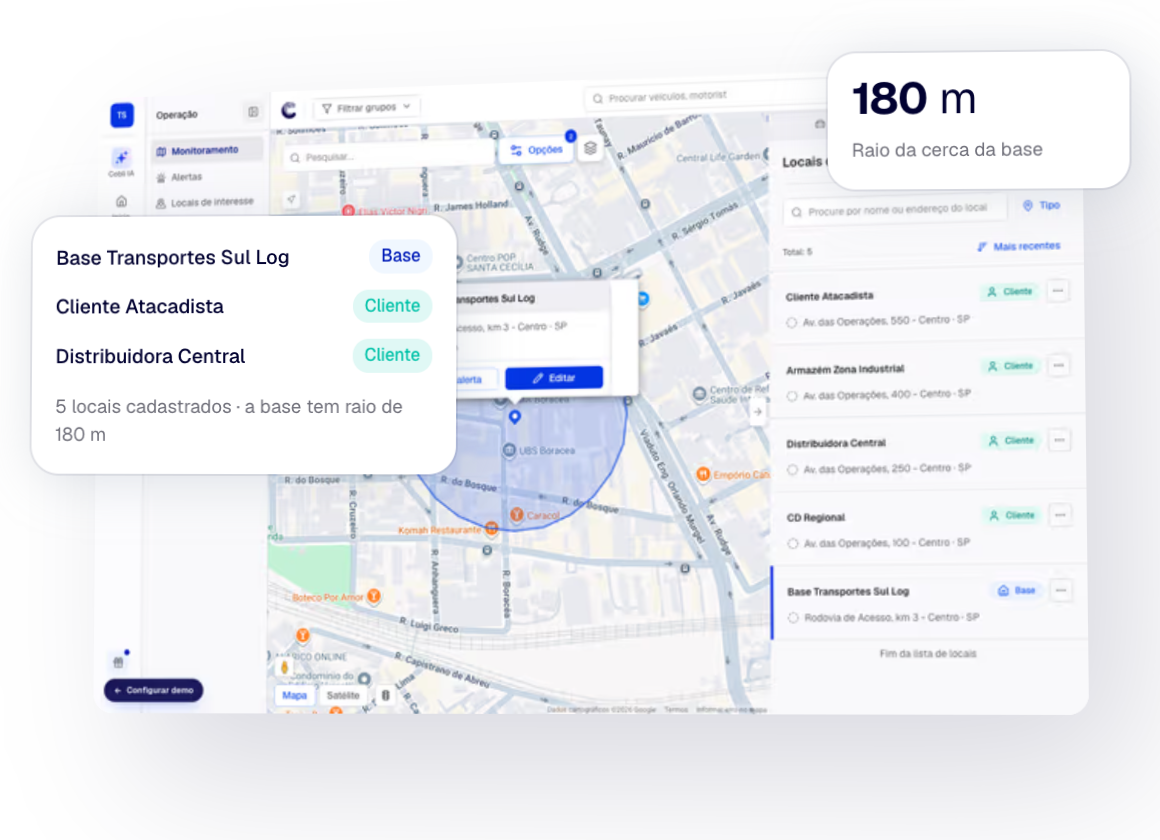Click the Pesquisar search field on the map
Viewport: 1160px width, 840px height.
[x=388, y=156]
